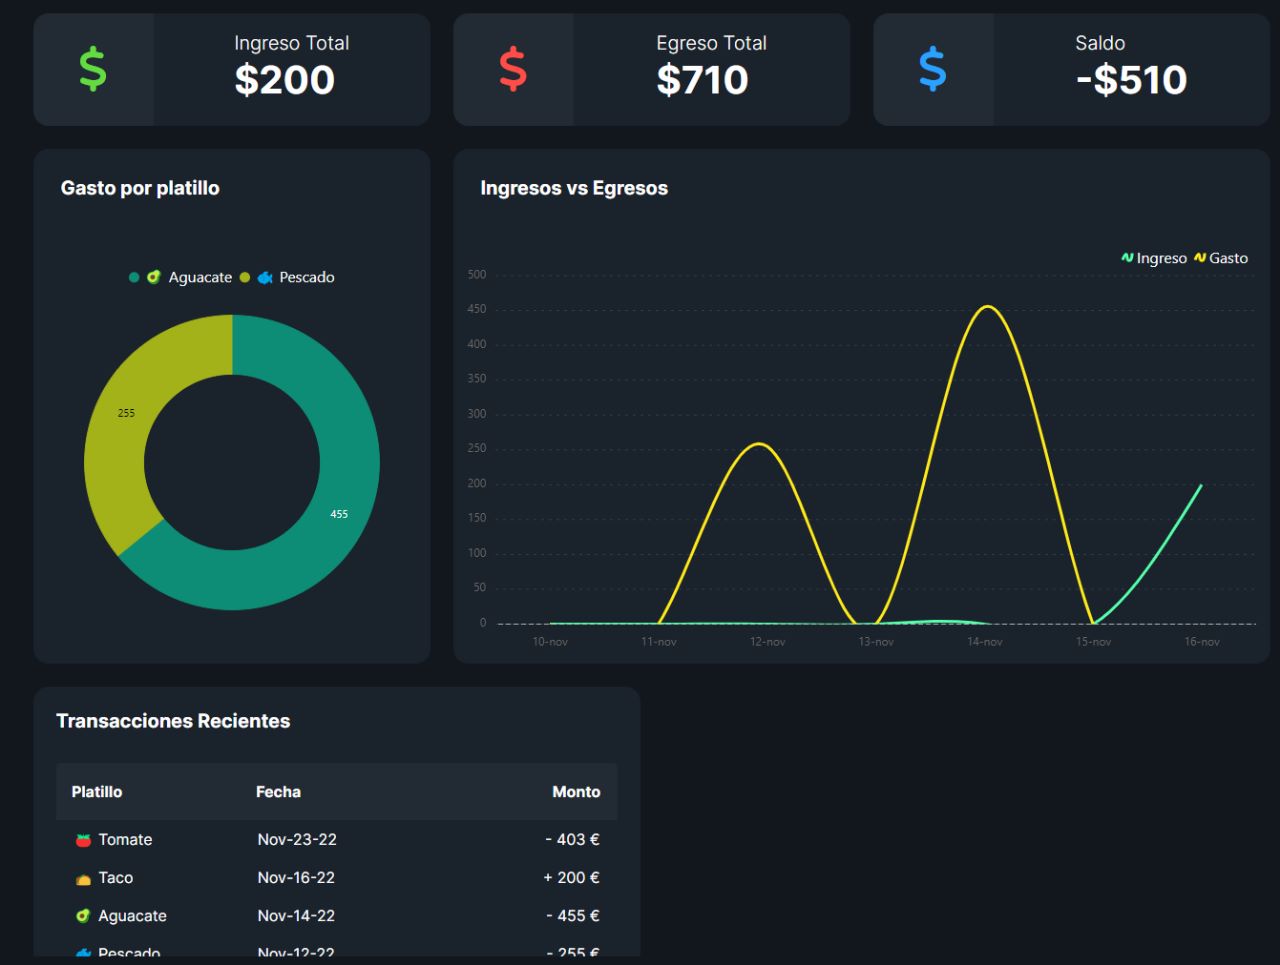Image resolution: width=1280 pixels, height=965 pixels.
Task: Click the red dollar icon for Egreso Total
Action: tap(513, 69)
